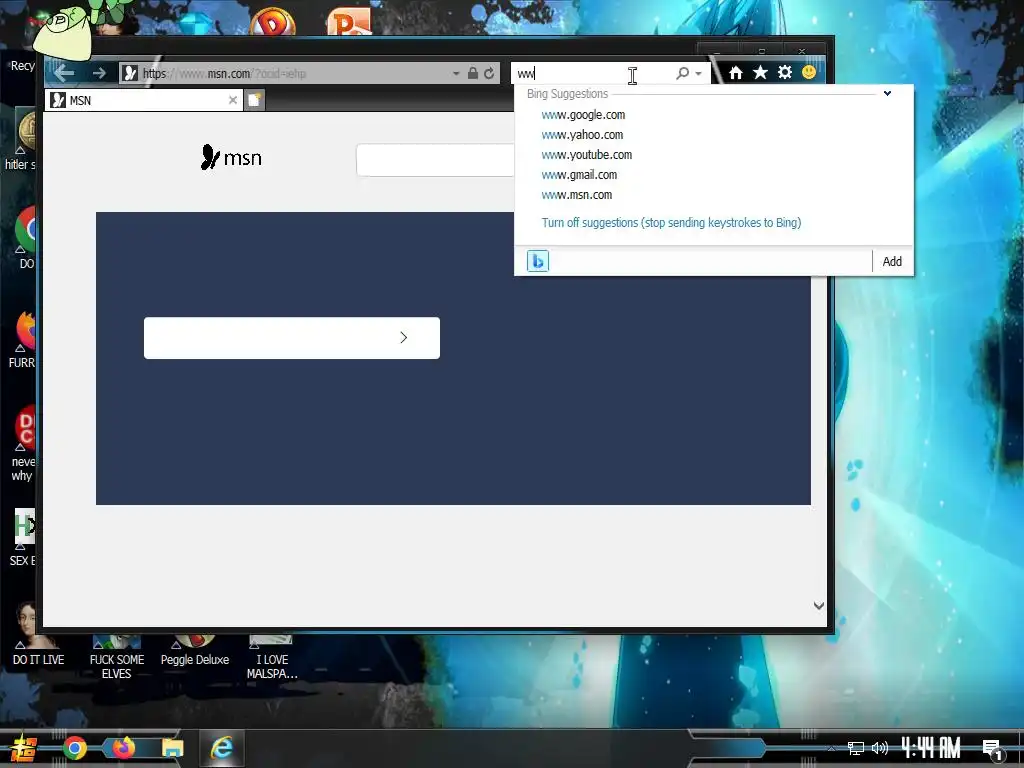
Task: Click the white banner box with arrow
Action: pyautogui.click(x=292, y=338)
